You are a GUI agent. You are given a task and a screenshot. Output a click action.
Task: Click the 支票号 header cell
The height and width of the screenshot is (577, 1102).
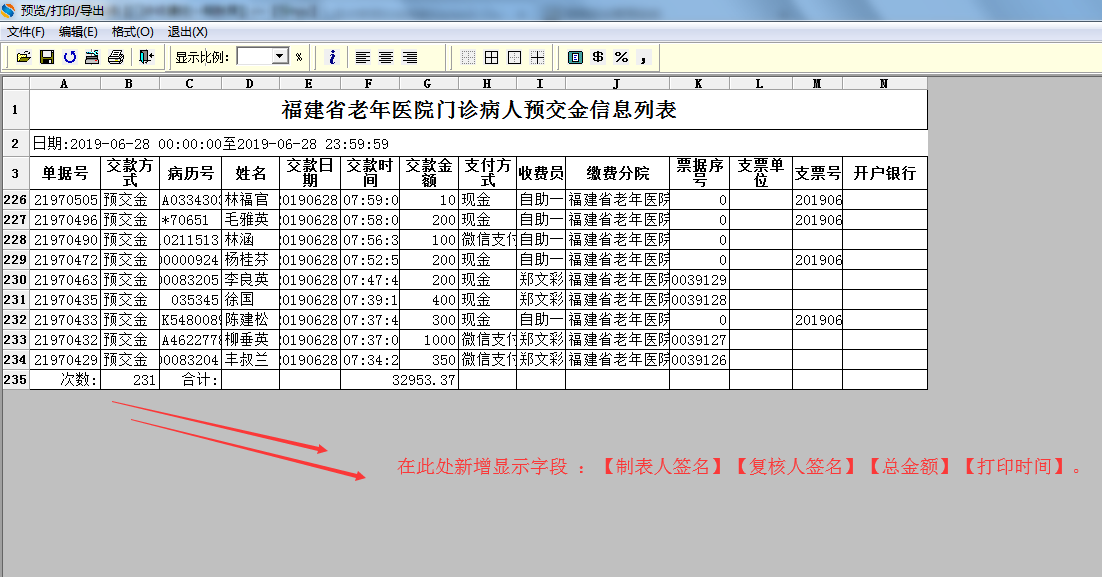(817, 173)
